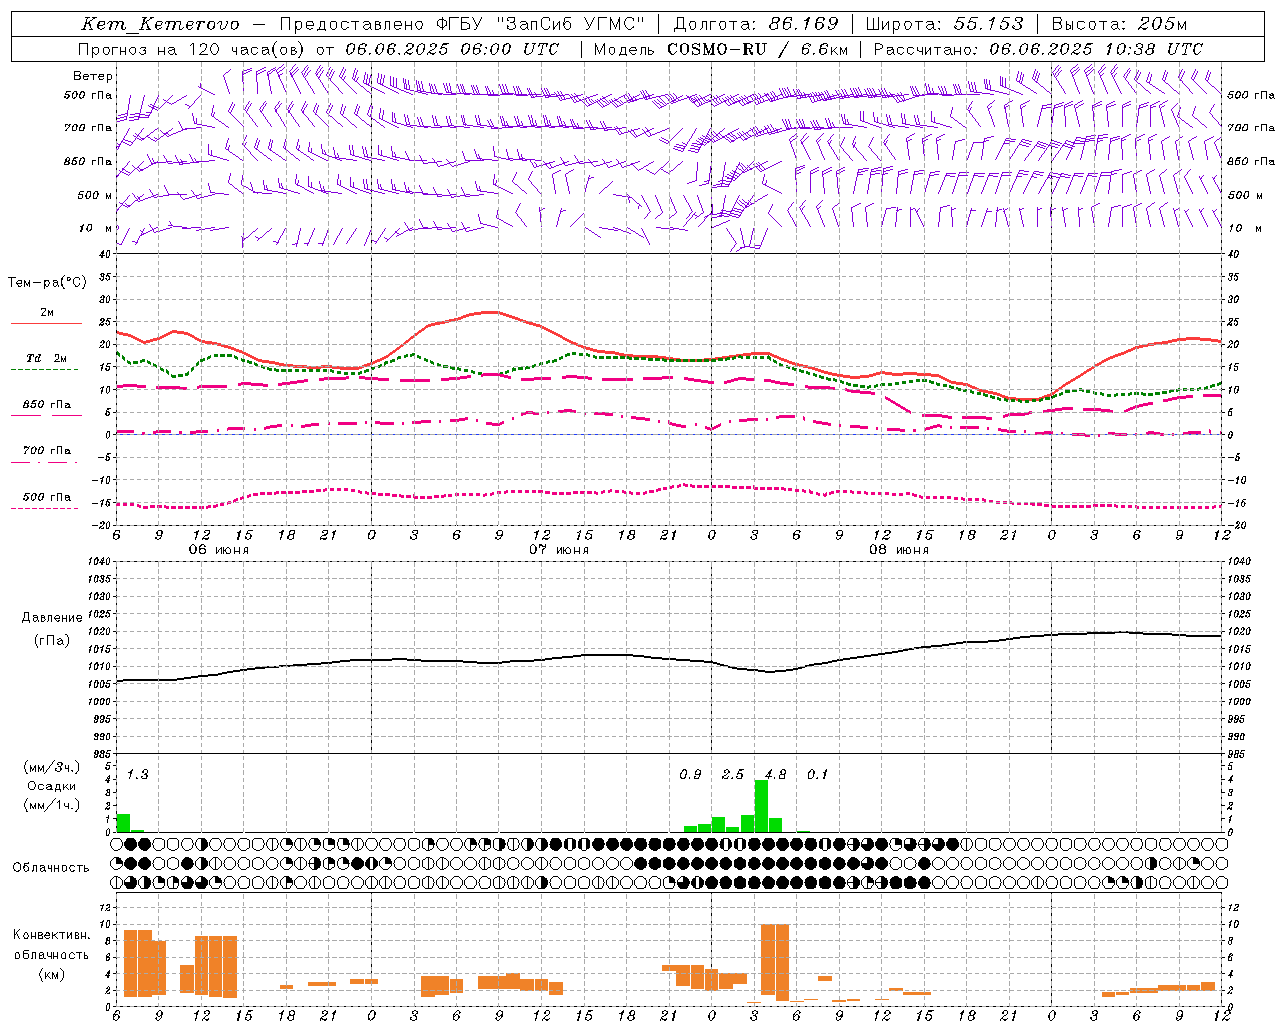Click the '06 июня' date label
Image resolution: width=1280 pixels, height=1024 pixels.
click(x=219, y=550)
